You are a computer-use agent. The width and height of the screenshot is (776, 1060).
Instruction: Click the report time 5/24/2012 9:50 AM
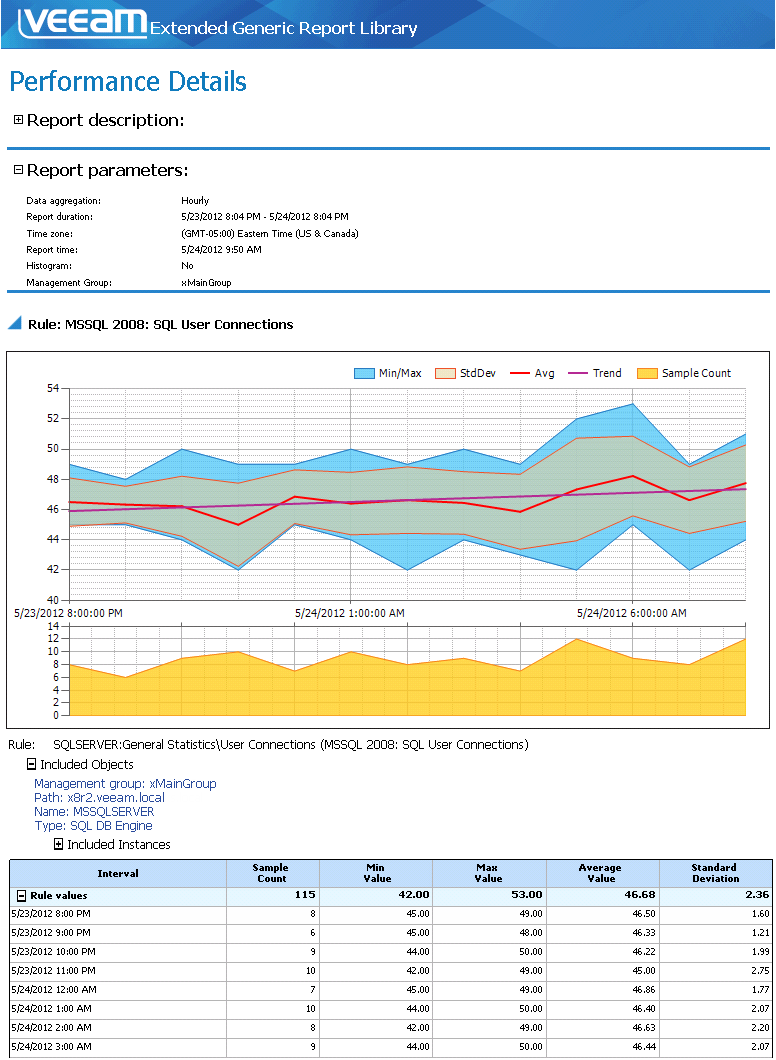coord(221,249)
